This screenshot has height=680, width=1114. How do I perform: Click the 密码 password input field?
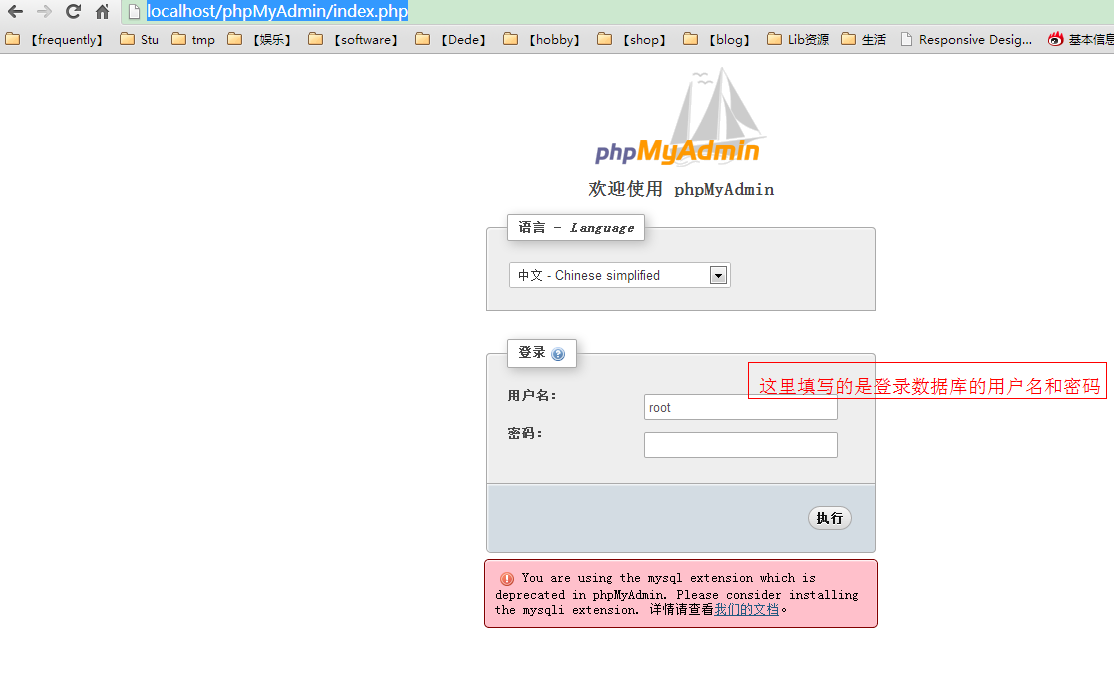pos(741,445)
